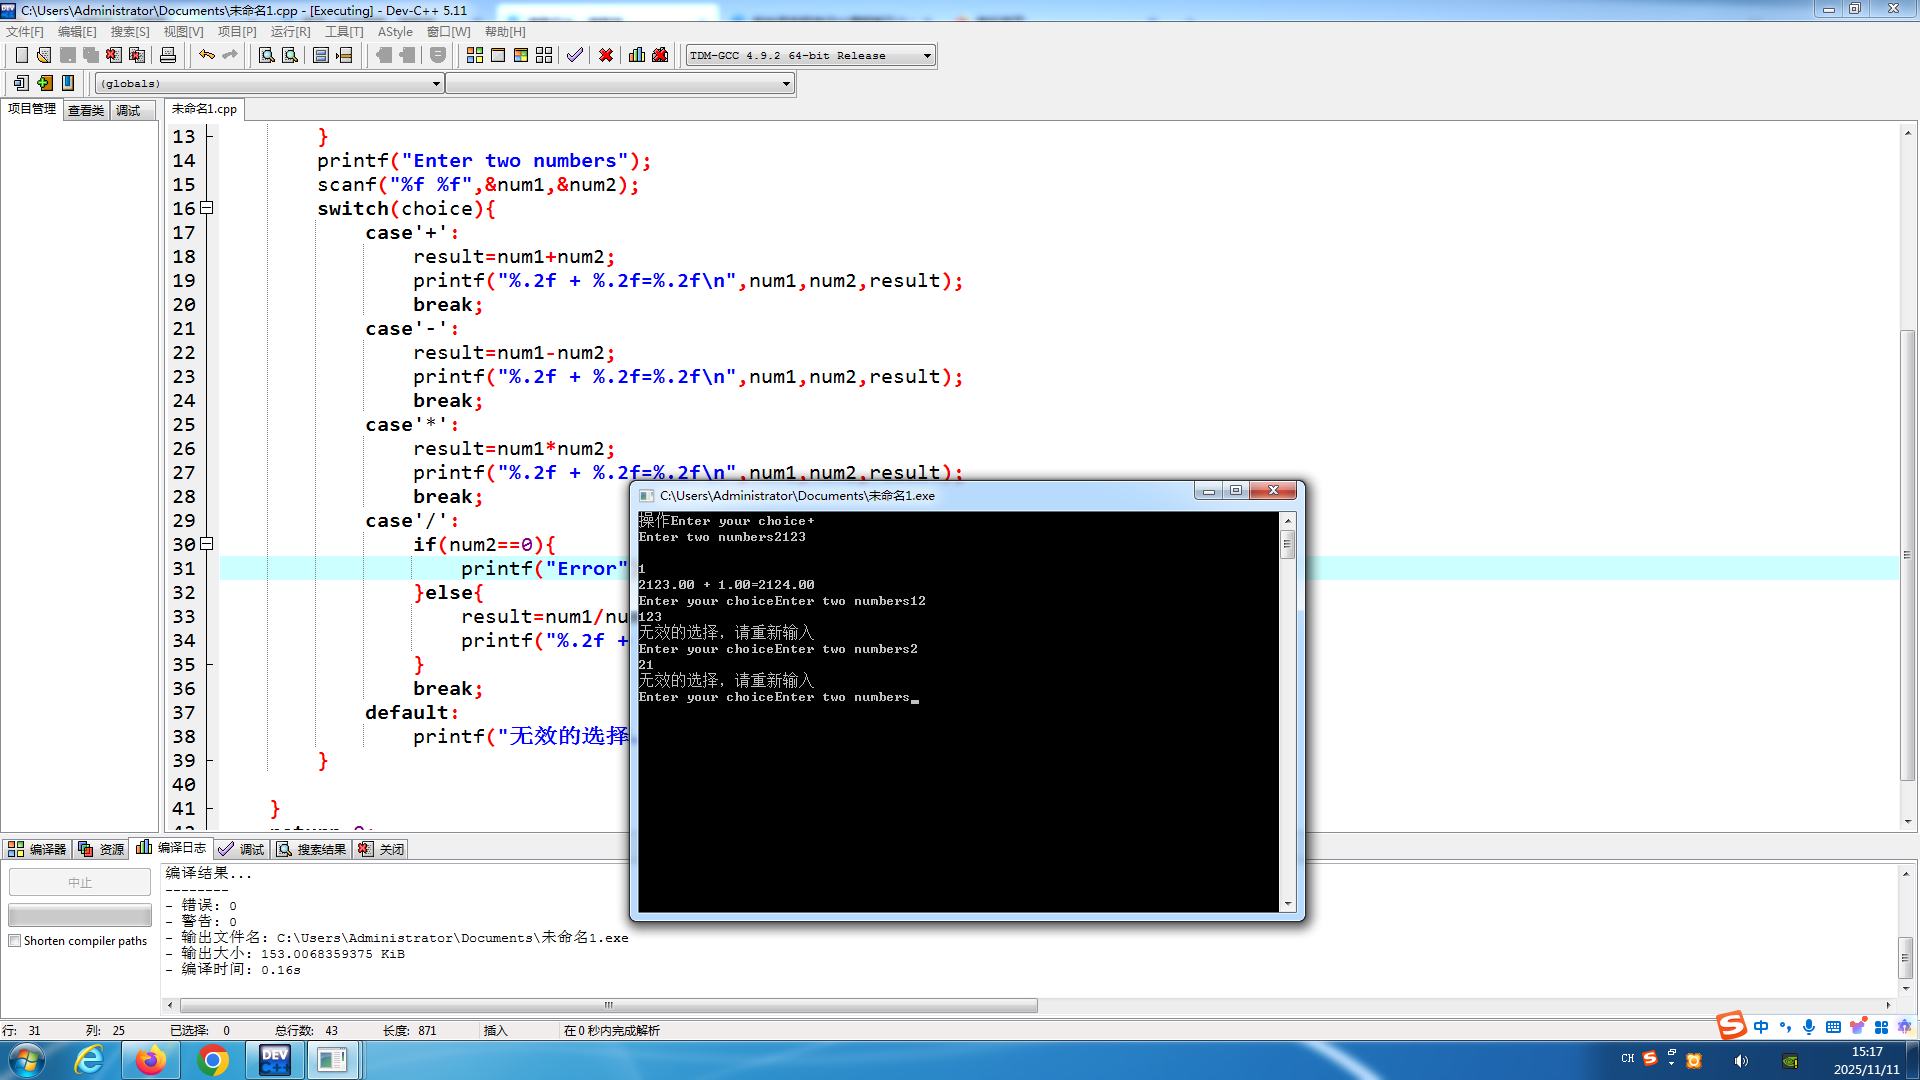The image size is (1920, 1080).
Task: Click the Compile icon with colored squares
Action: coord(475,55)
